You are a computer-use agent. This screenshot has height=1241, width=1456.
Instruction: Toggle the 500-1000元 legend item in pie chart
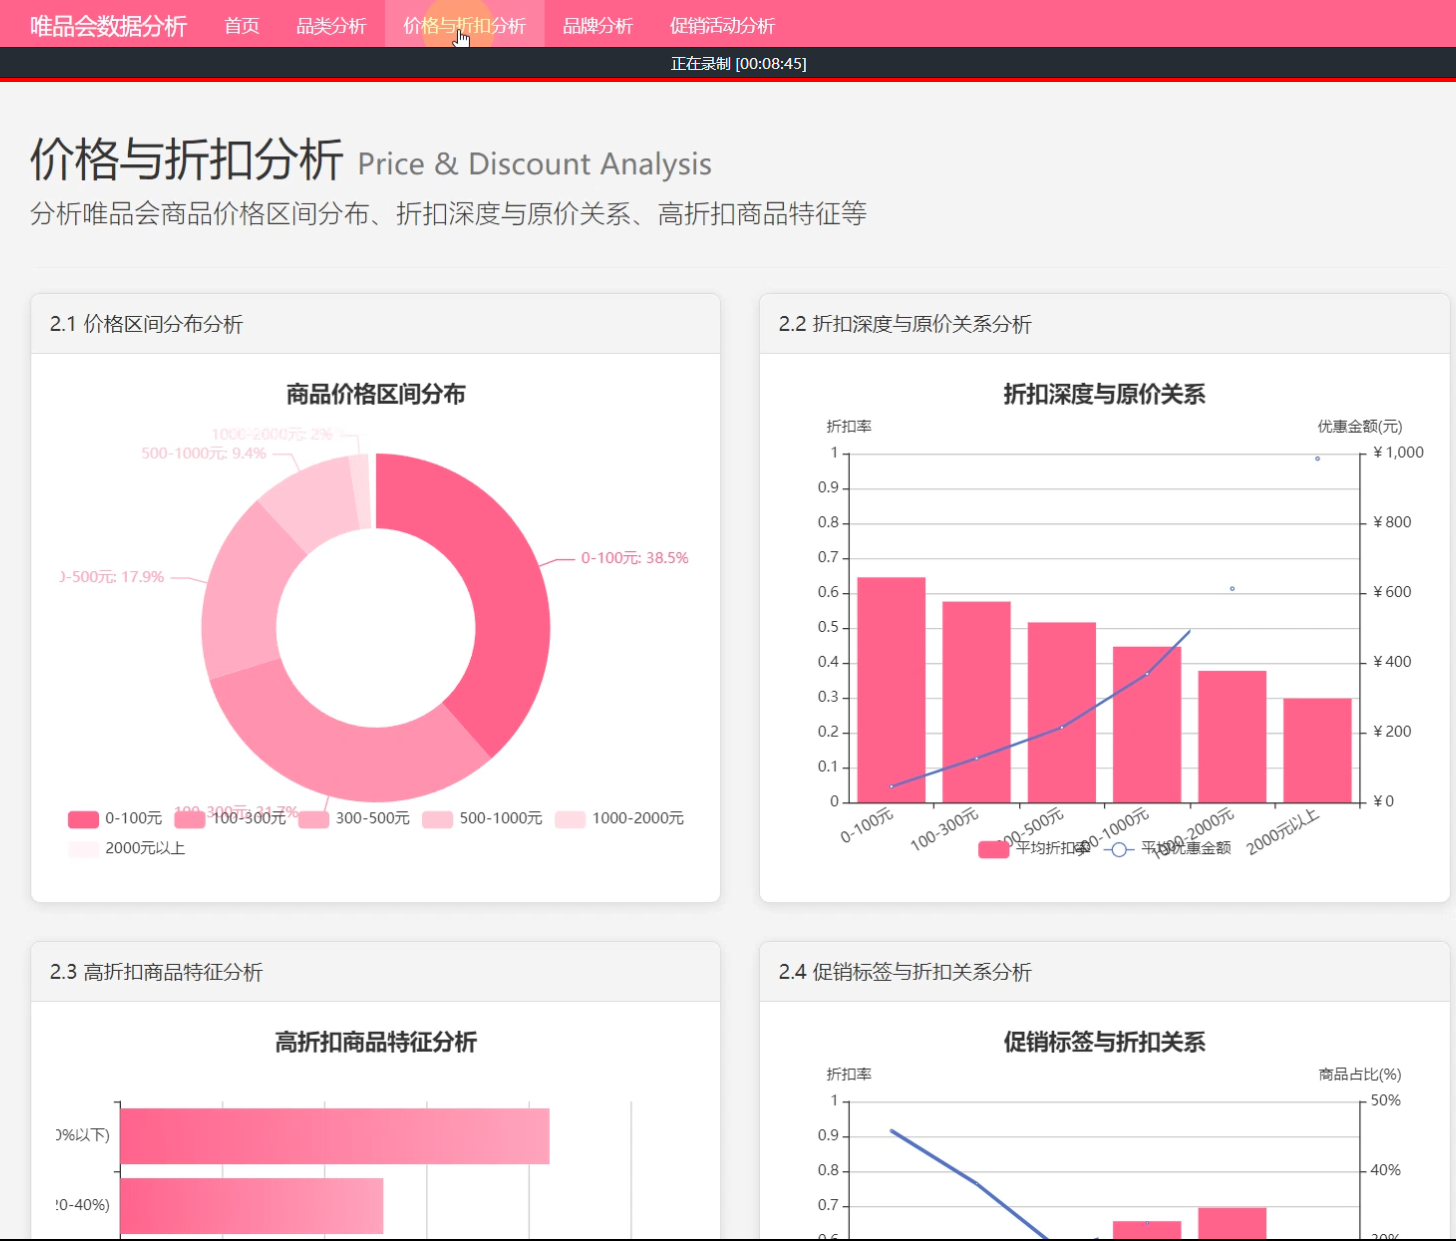[x=482, y=819]
